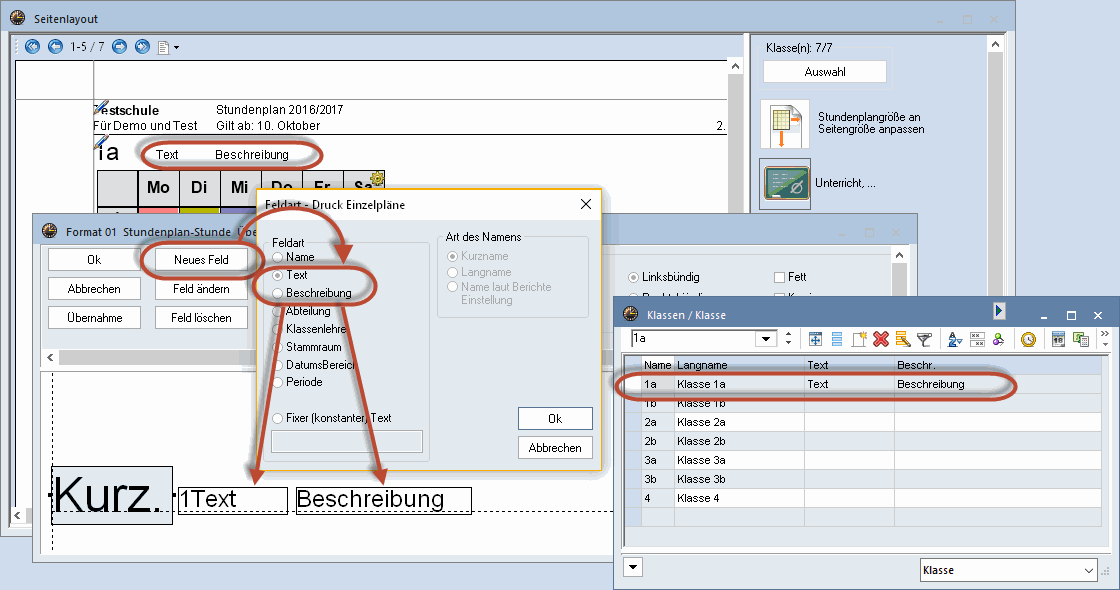Open the Unterricht blackboard icon
Viewport: 1120px width, 590px height.
(x=785, y=184)
